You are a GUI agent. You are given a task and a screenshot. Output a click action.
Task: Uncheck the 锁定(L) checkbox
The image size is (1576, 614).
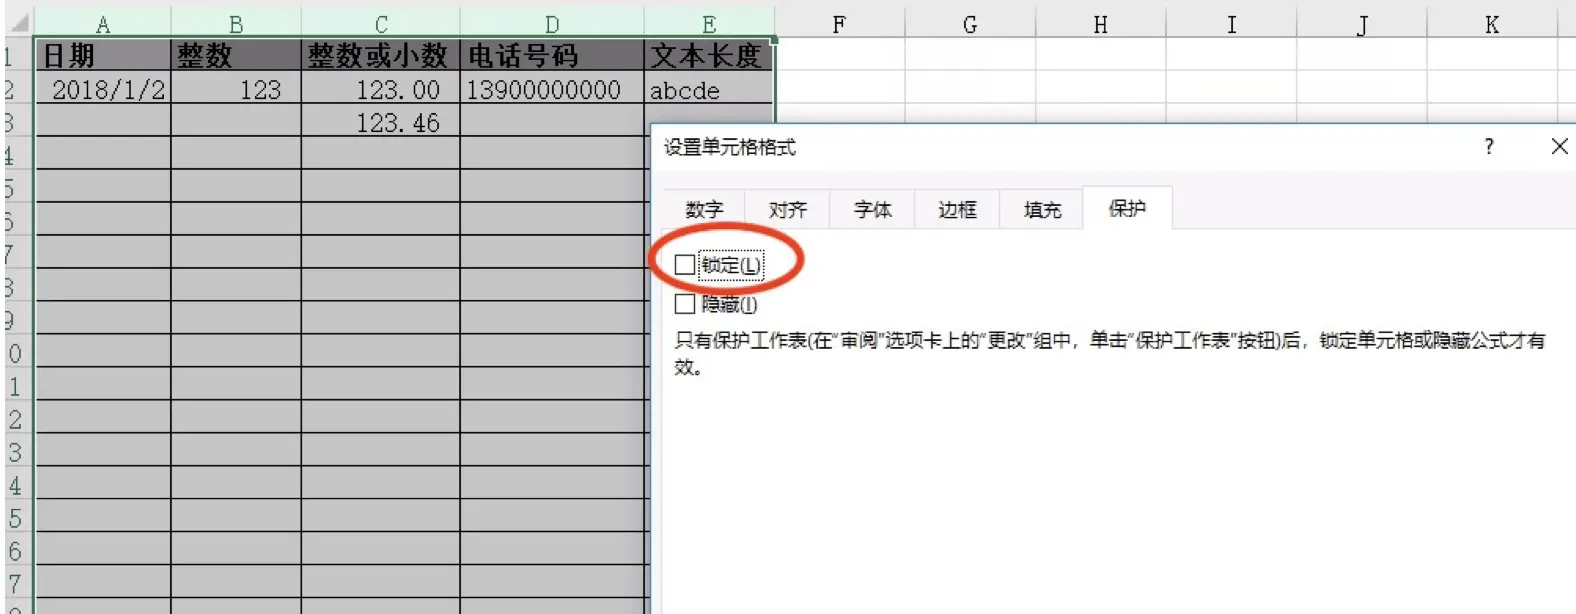685,265
